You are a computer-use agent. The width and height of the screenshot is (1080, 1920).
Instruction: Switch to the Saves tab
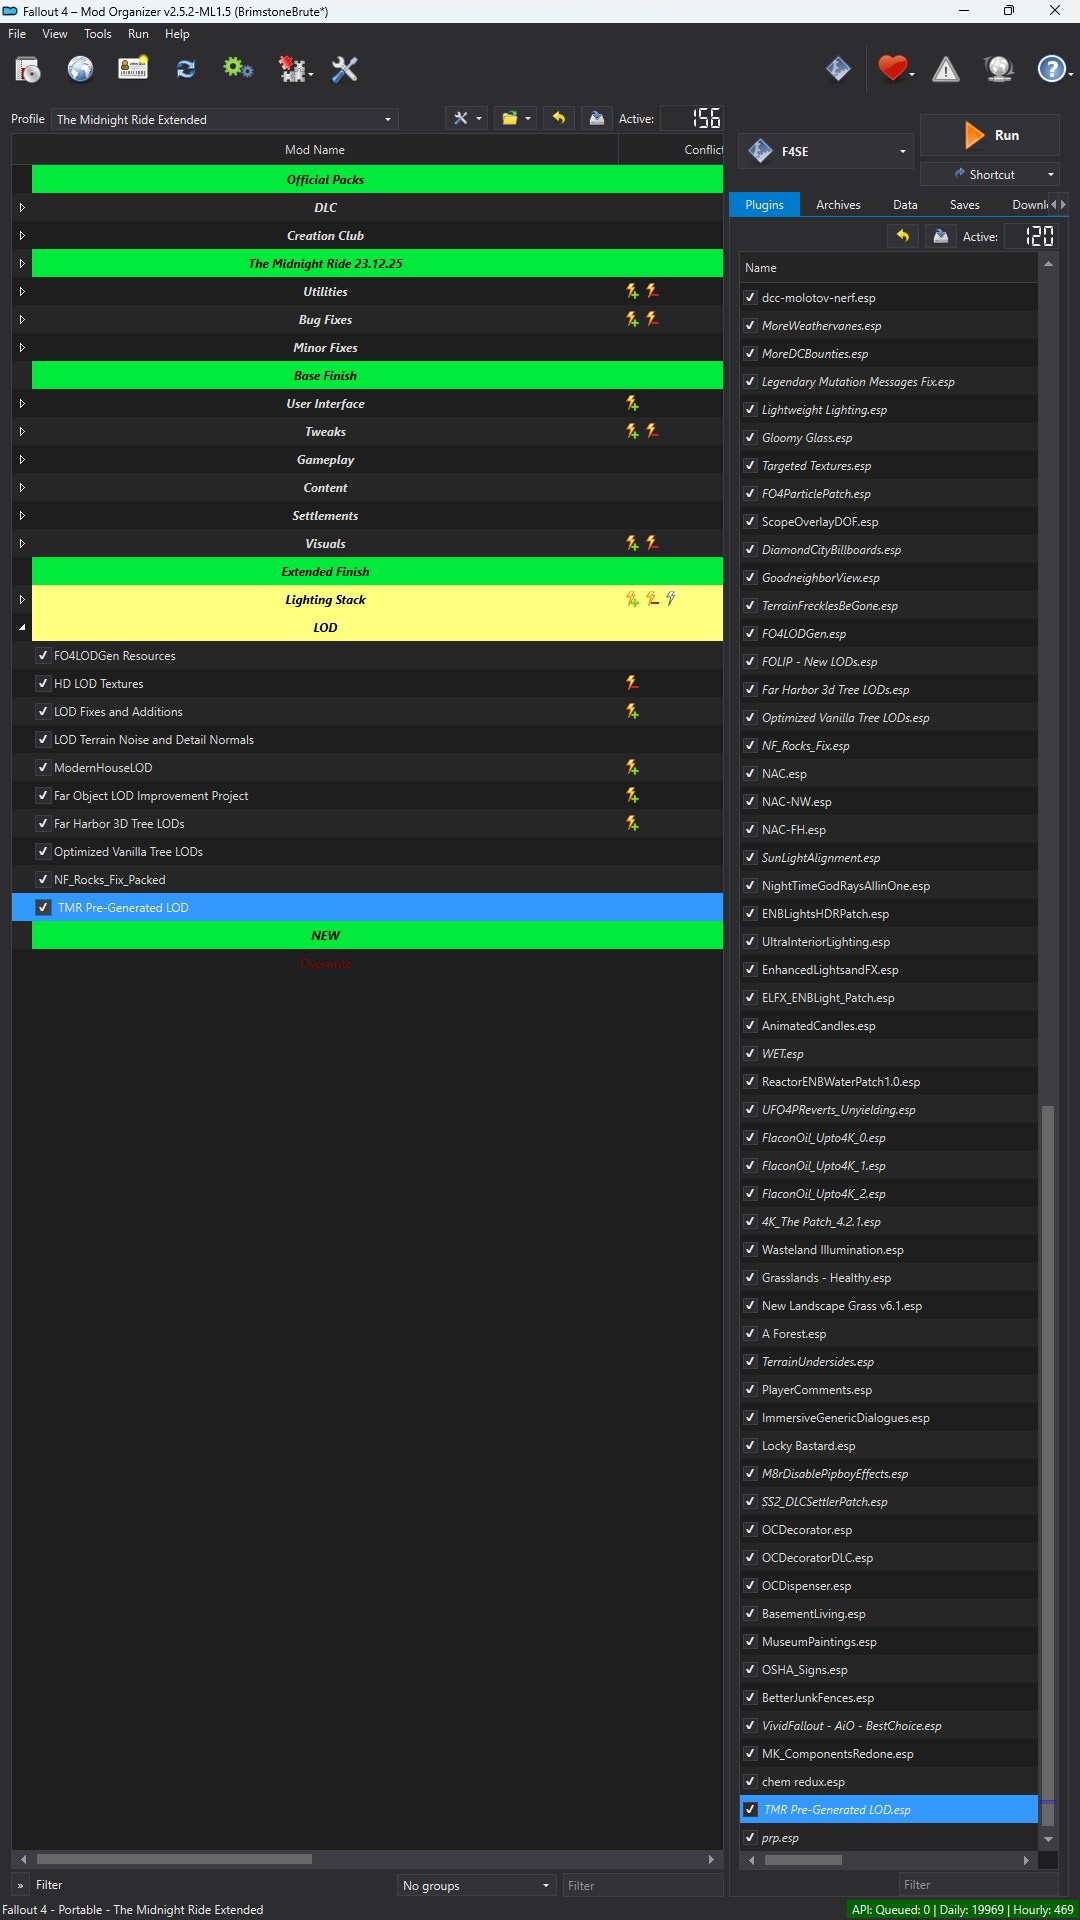pyautogui.click(x=964, y=204)
